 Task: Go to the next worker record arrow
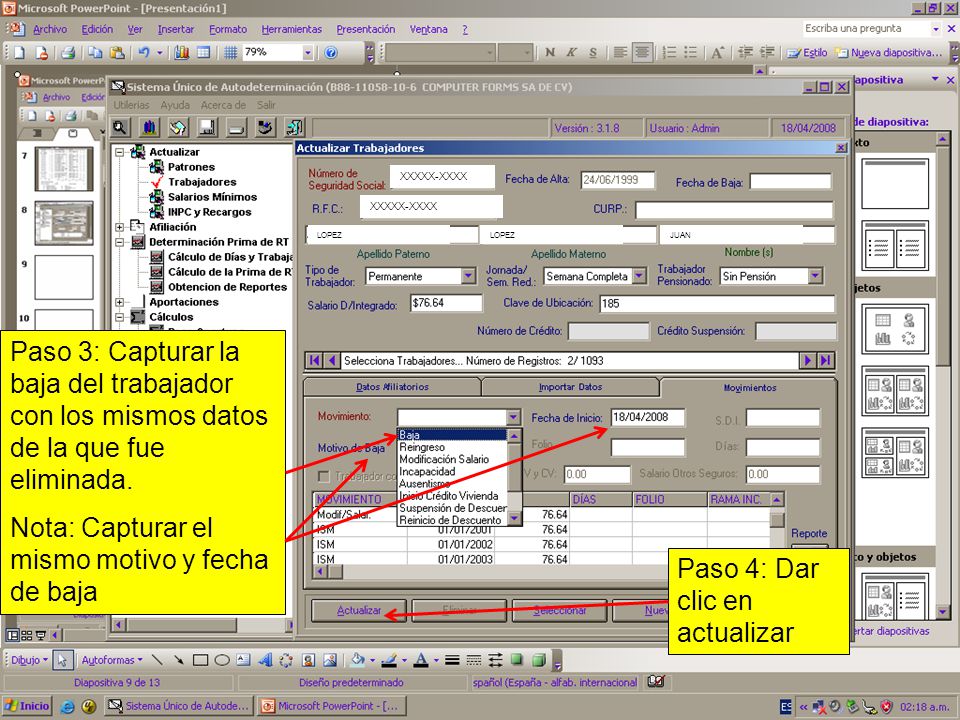tap(808, 361)
